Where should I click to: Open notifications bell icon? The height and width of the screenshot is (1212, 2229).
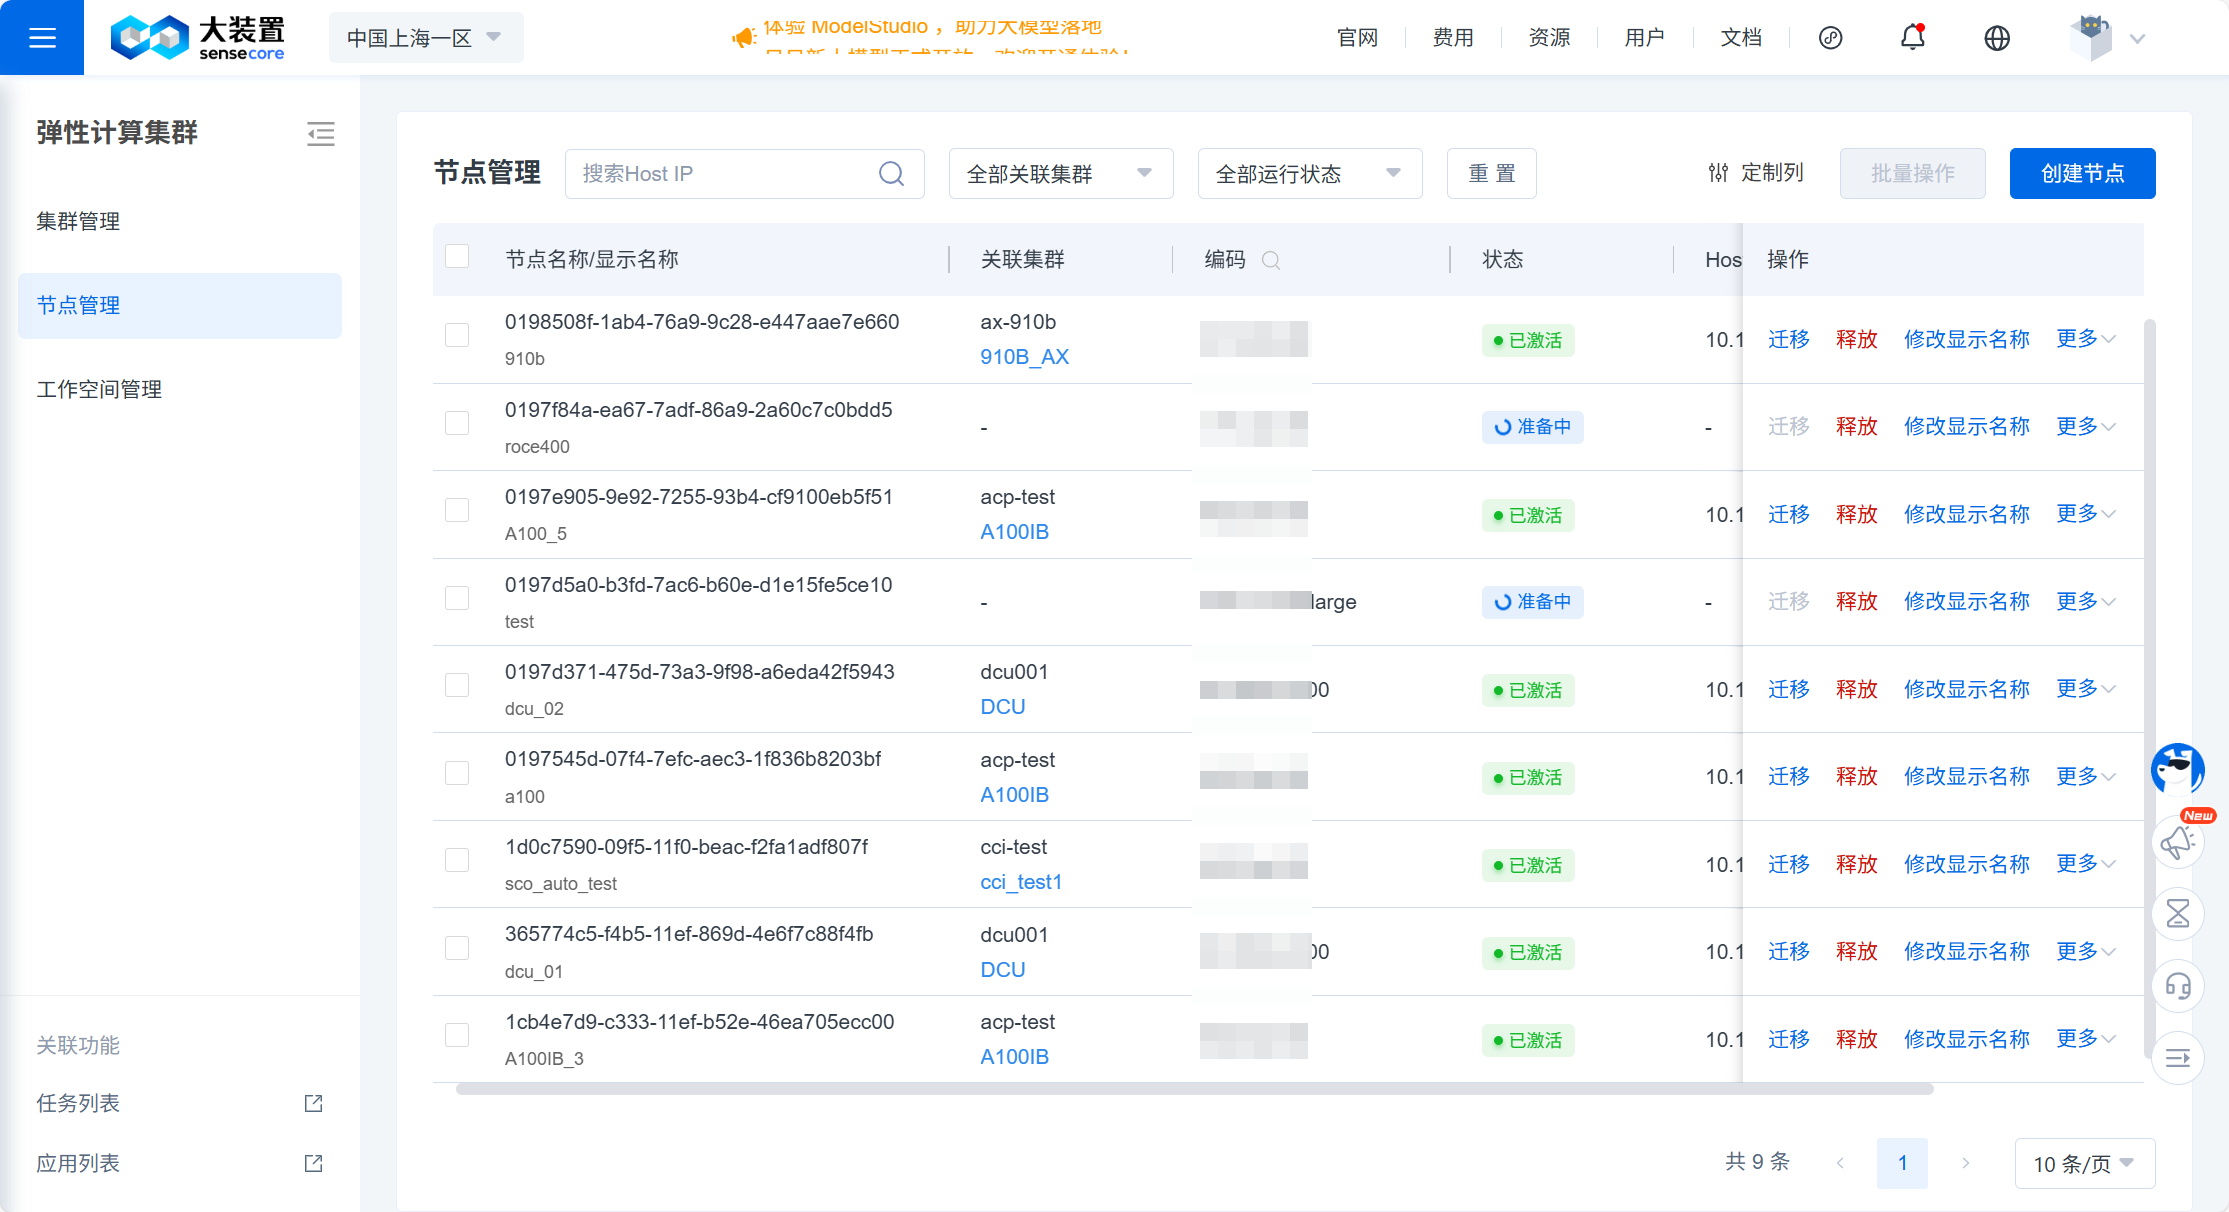point(1912,38)
